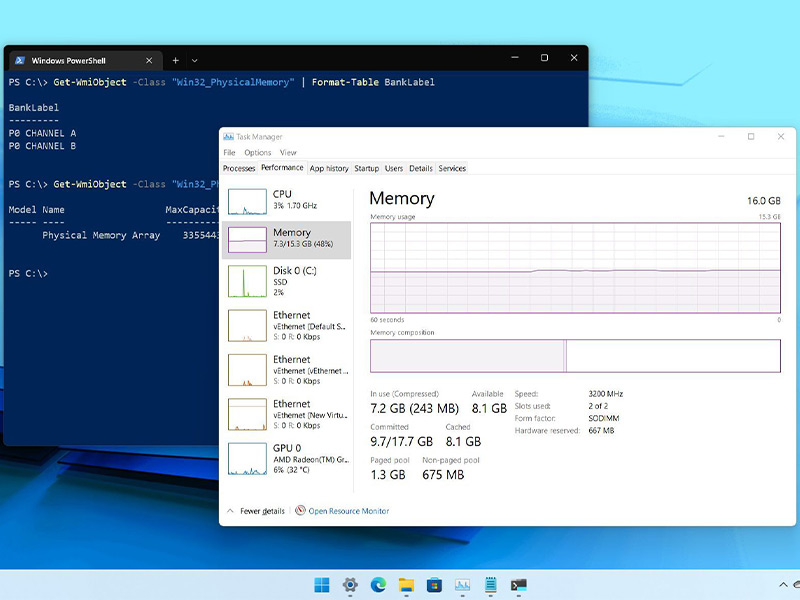
Task: Open the Options menu in Task Manager
Action: [258, 153]
